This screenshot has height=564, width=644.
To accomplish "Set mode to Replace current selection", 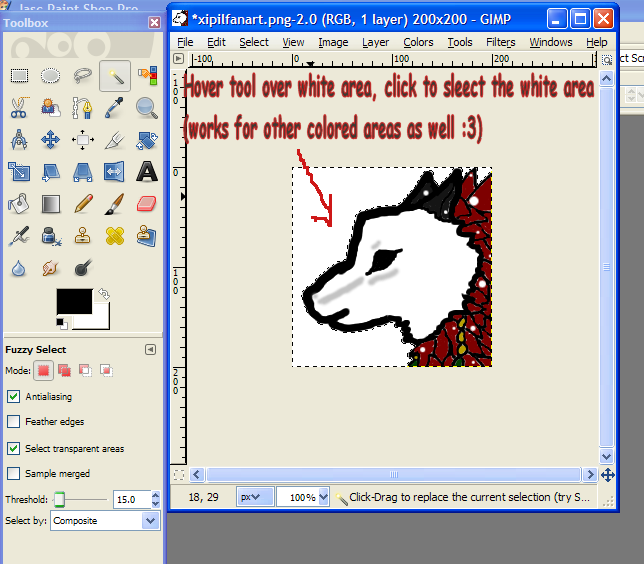I will point(44,371).
